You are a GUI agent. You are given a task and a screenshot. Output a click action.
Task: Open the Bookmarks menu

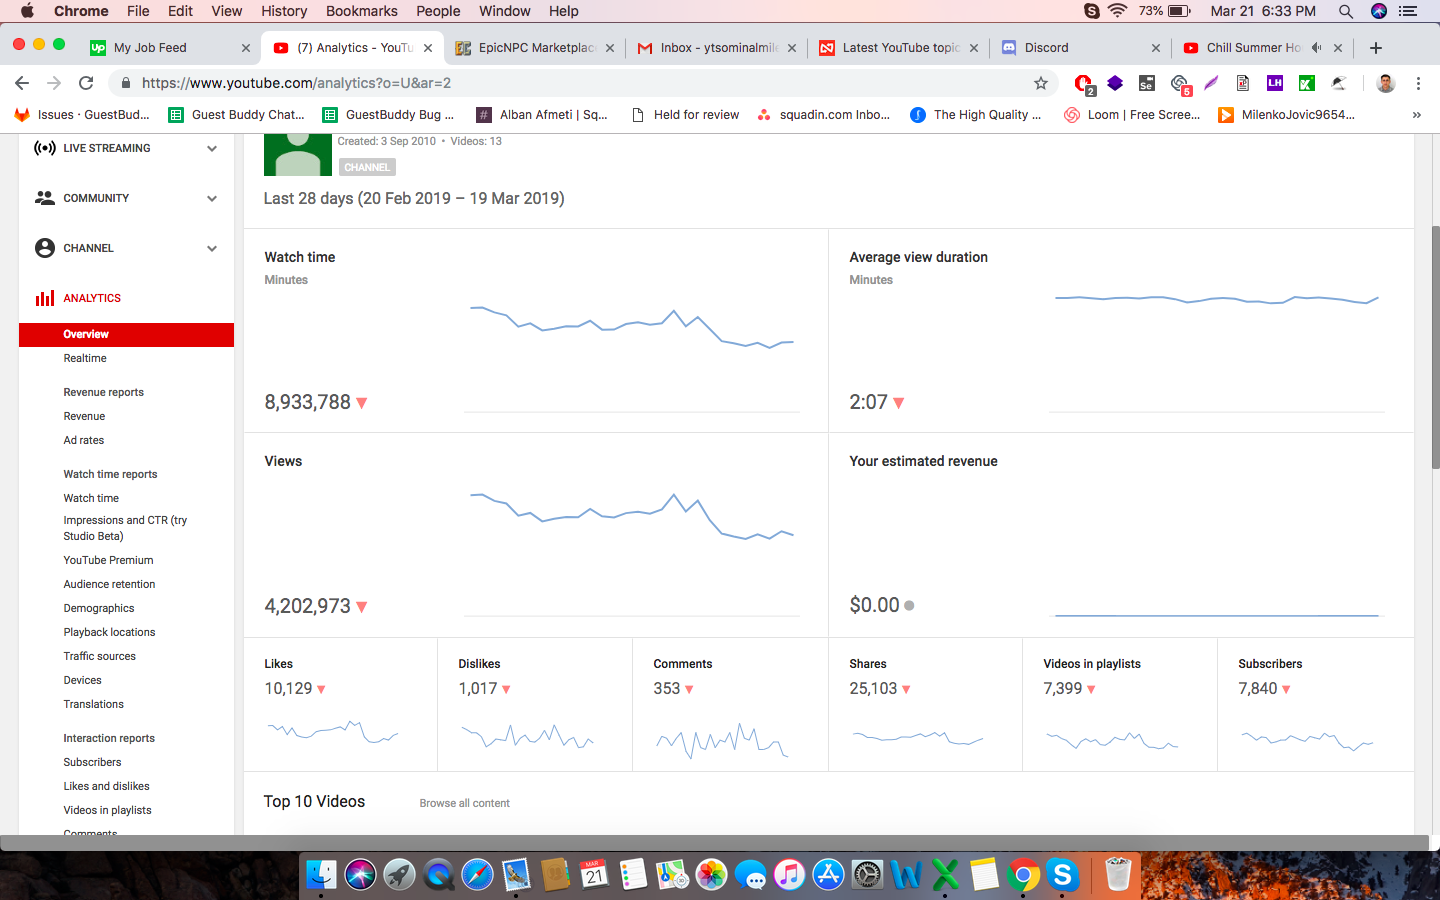[361, 11]
